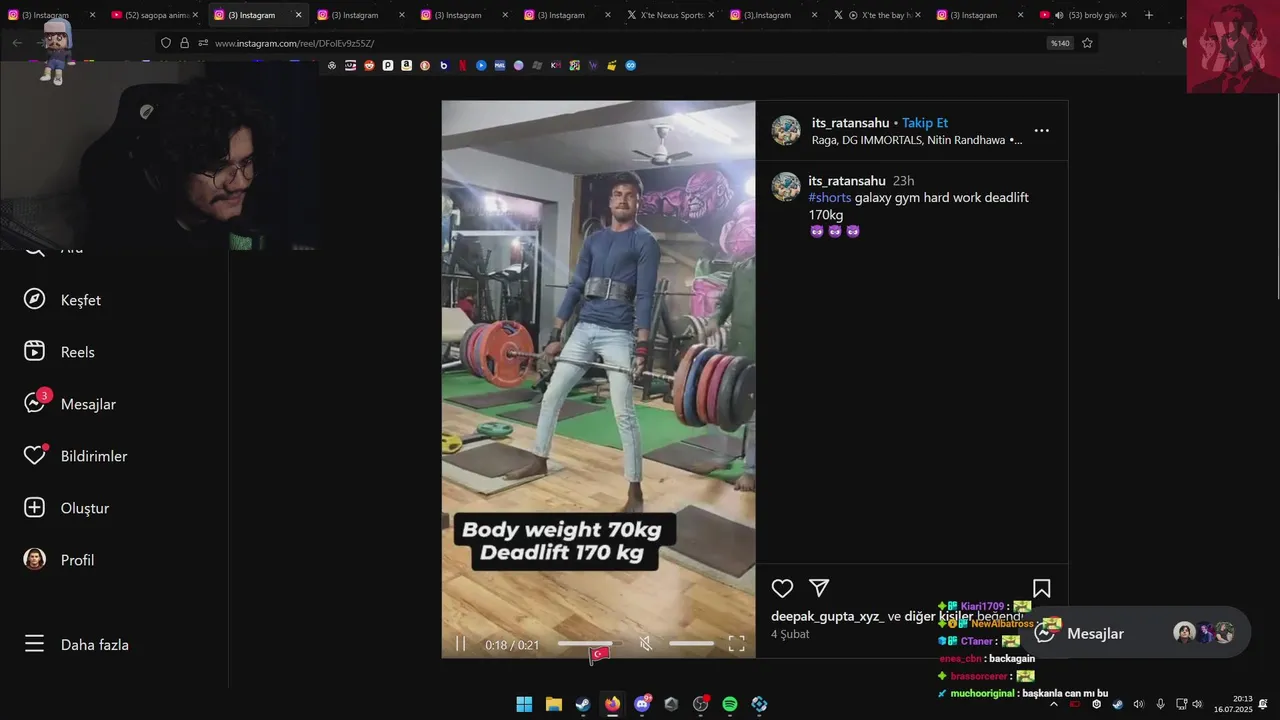Open the Amazon bookmark
Screen dimensions: 1280x720
(x=406, y=65)
